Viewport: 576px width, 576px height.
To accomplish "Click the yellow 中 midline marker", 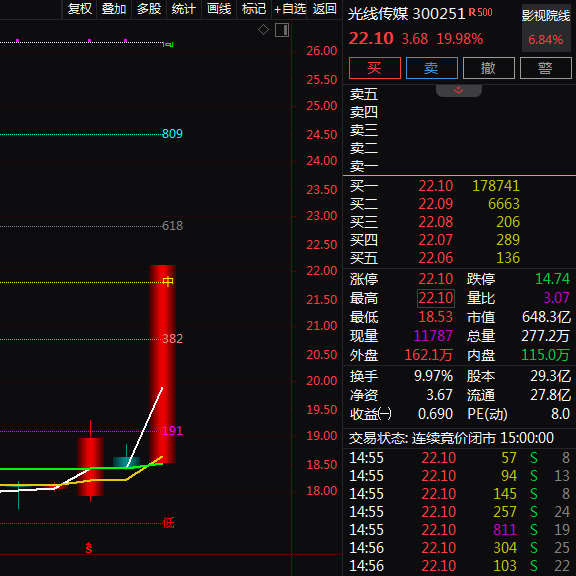I will (x=168, y=281).
